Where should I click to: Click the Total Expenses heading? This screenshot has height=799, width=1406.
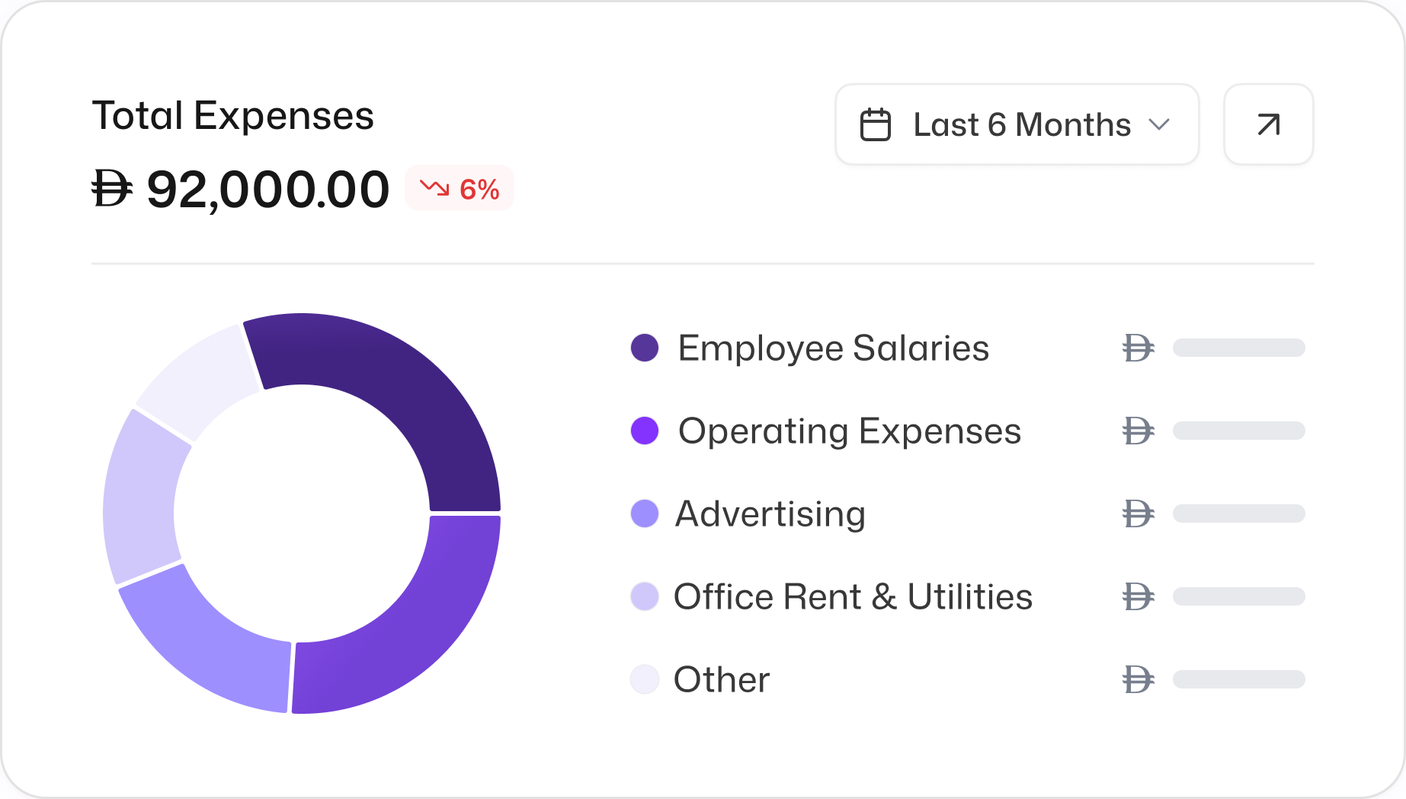click(233, 116)
